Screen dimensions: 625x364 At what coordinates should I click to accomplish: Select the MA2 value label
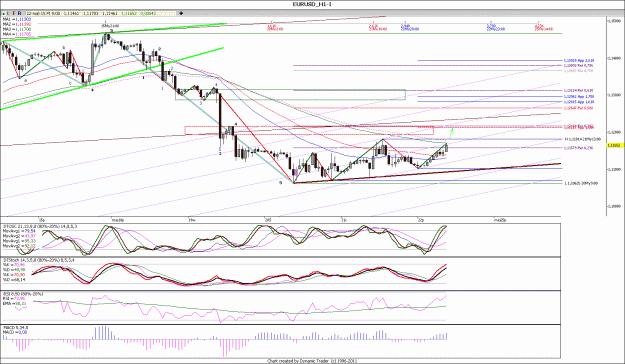tap(17, 24)
